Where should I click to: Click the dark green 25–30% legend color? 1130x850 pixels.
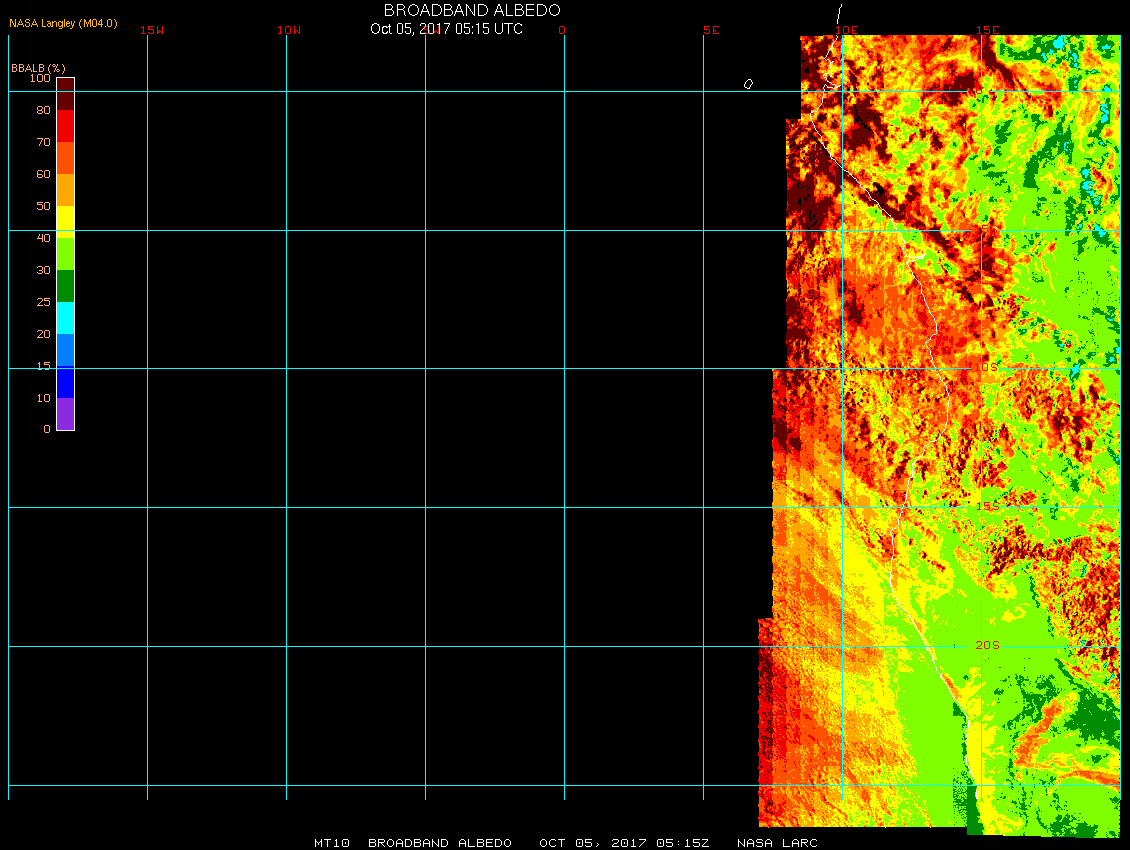(x=66, y=286)
